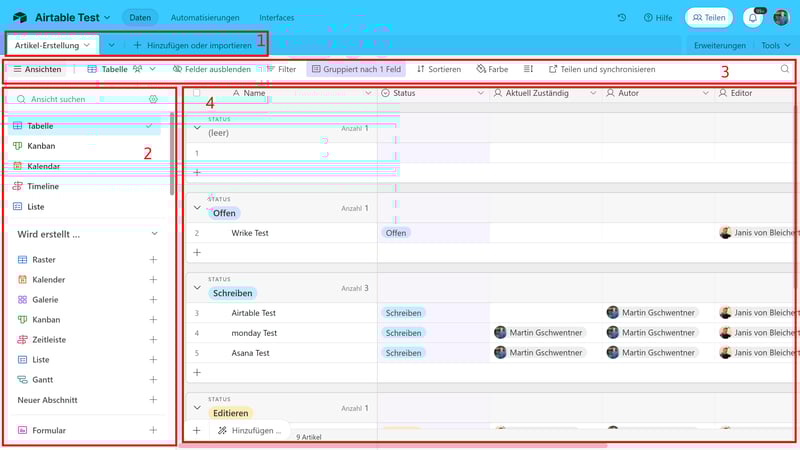Screen dimensions: 800x450
Task: Switch to the Daten tab
Action: [140, 17]
